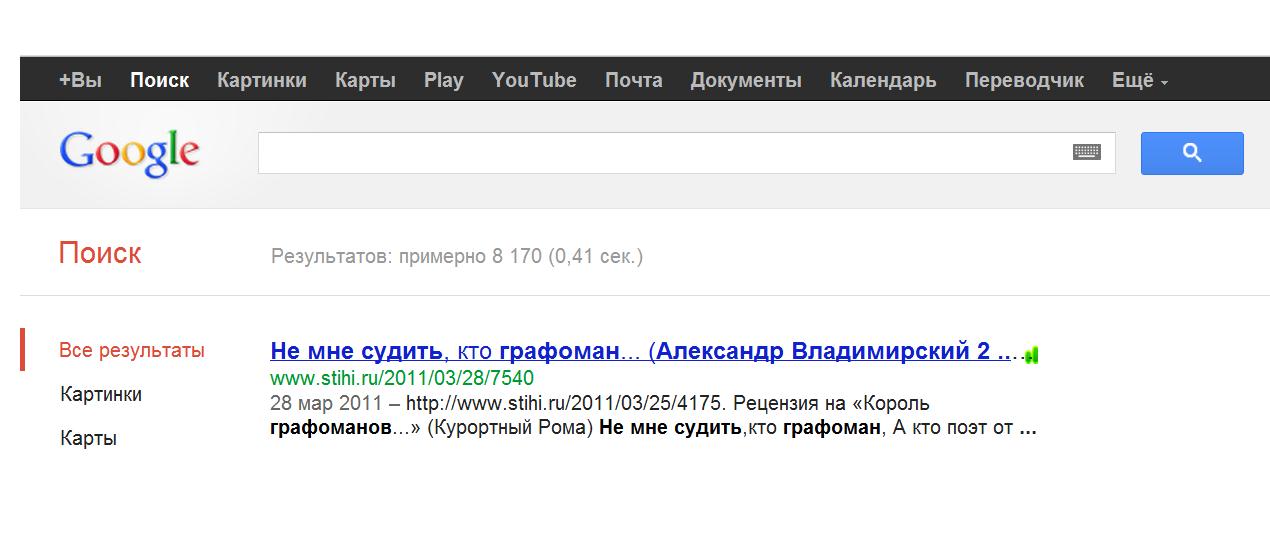Open Календарь from the top bar
1270x540 pixels.
click(882, 81)
